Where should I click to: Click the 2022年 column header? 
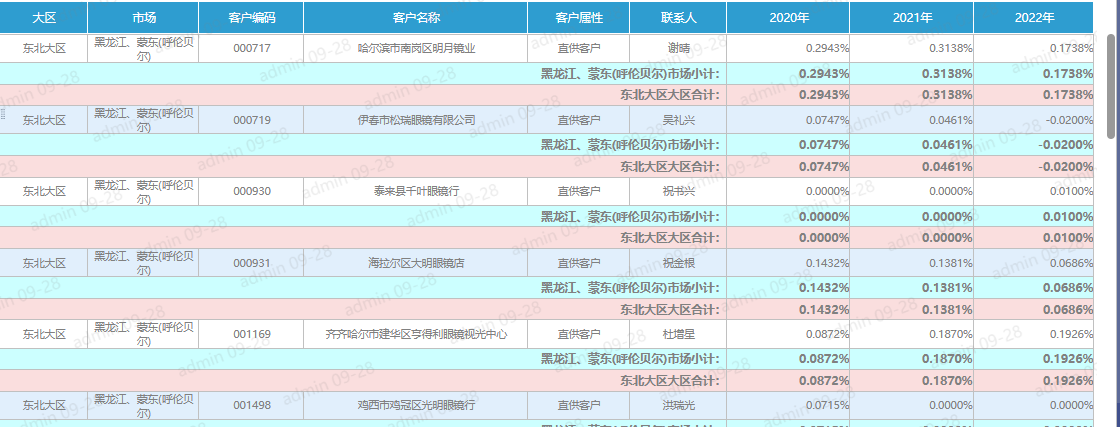1034,18
